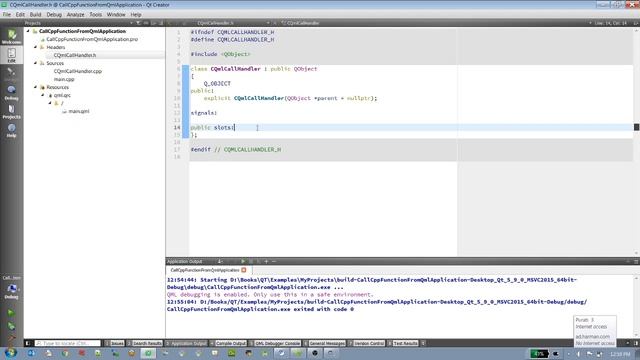Click the locator search field
The image size is (640, 360).
point(67,343)
